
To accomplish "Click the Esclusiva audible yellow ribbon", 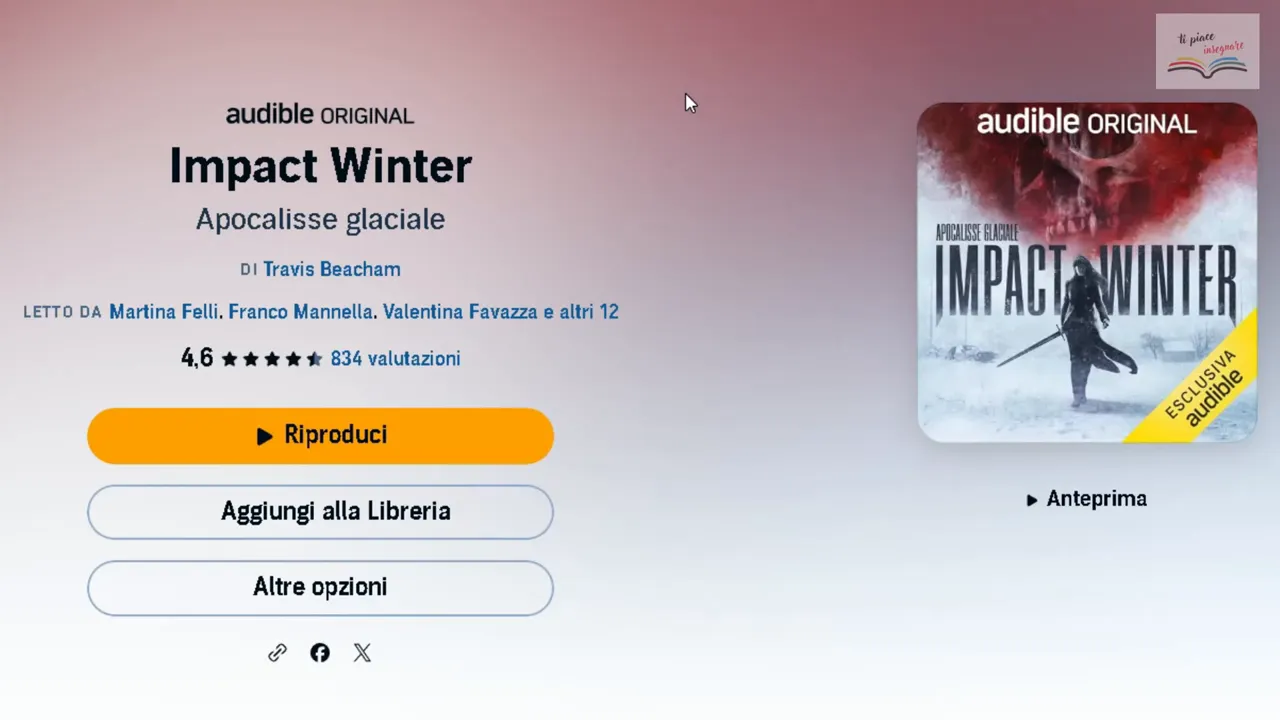I will tap(1198, 384).
